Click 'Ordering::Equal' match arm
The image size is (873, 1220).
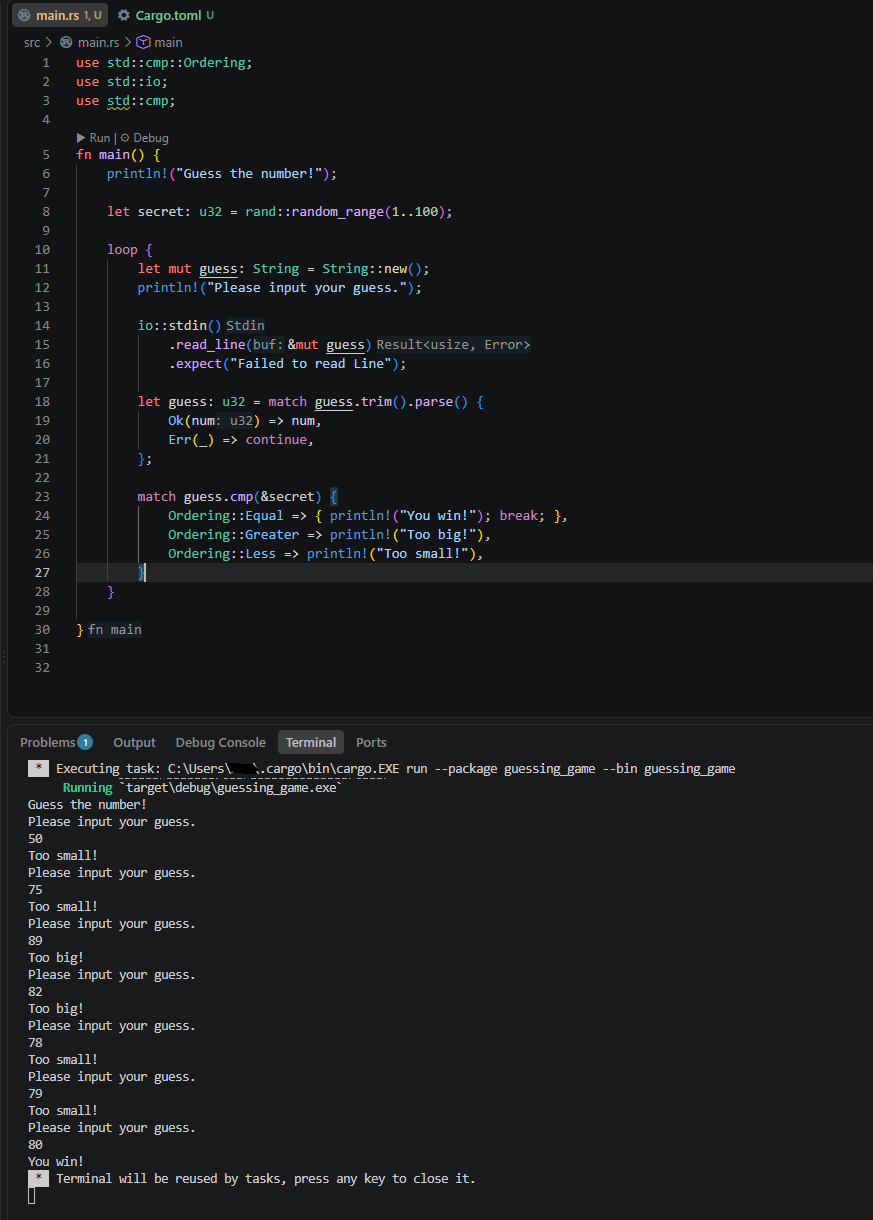[x=226, y=516]
